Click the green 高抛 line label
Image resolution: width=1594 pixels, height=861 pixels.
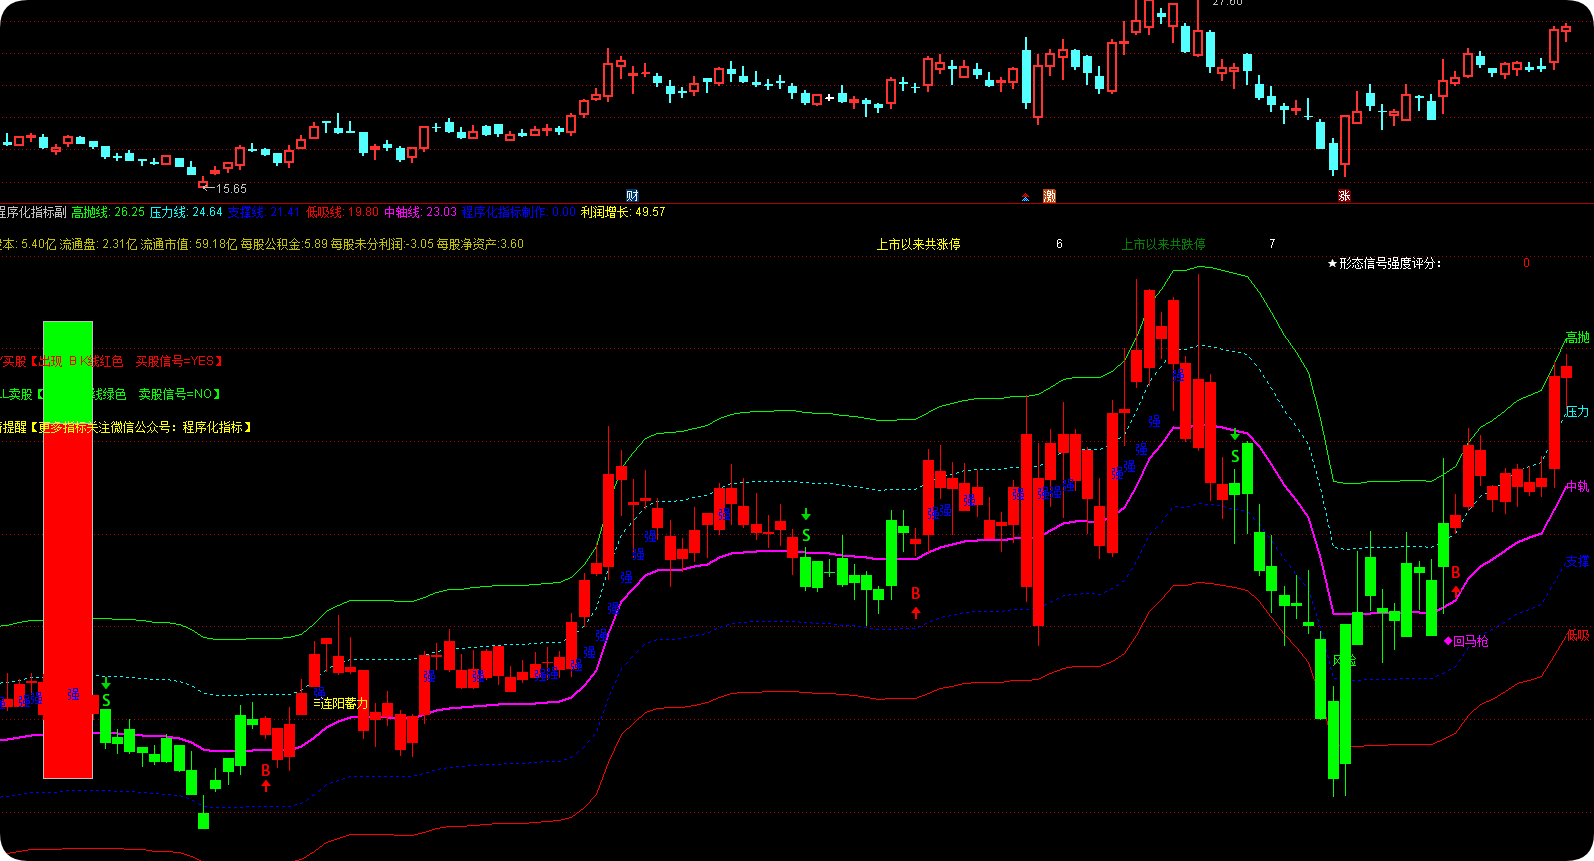point(1578,338)
